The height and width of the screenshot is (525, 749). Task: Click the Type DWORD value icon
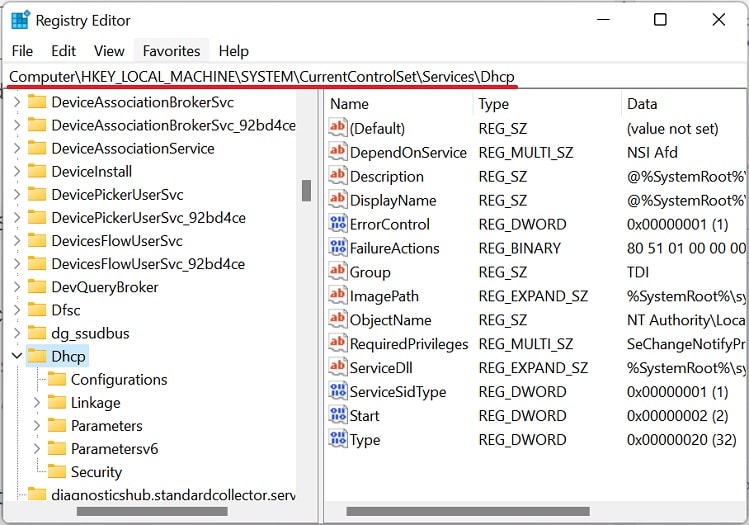pos(337,439)
